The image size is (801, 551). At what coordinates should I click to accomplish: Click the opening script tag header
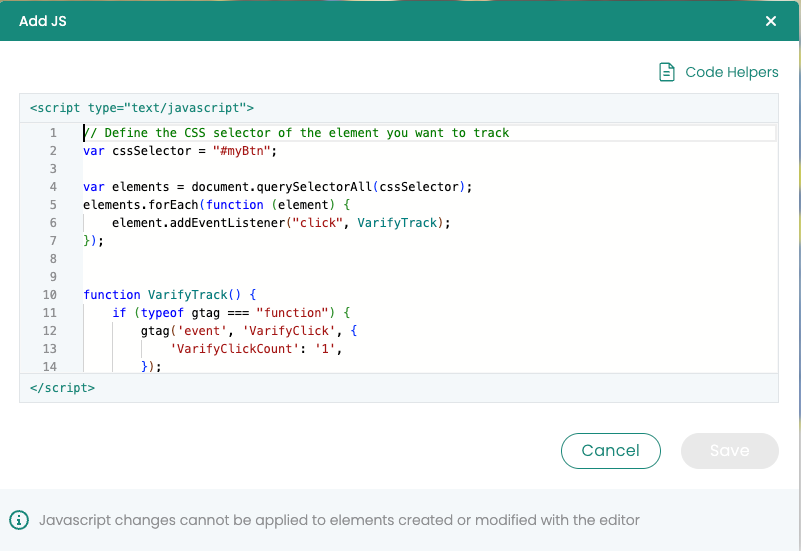(x=142, y=108)
